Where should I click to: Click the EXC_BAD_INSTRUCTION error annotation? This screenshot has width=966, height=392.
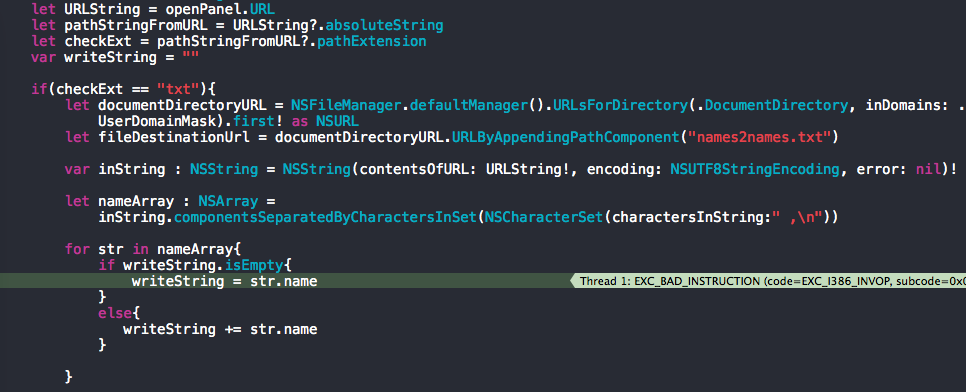pyautogui.click(x=768, y=281)
